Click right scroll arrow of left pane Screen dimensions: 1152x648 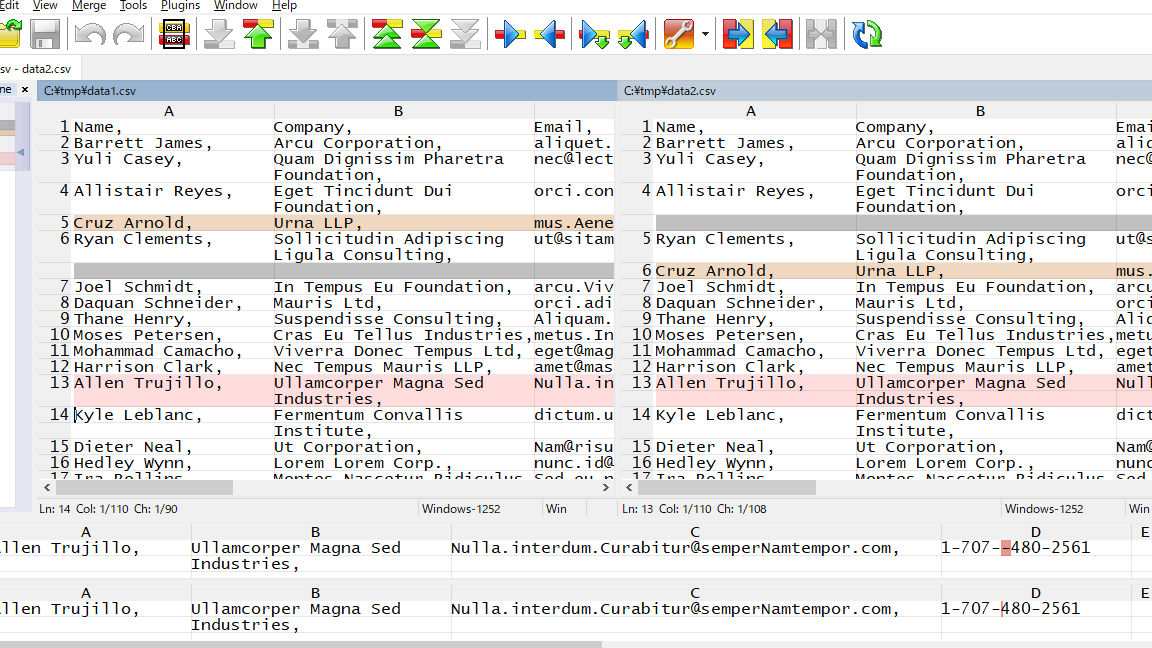click(606, 487)
